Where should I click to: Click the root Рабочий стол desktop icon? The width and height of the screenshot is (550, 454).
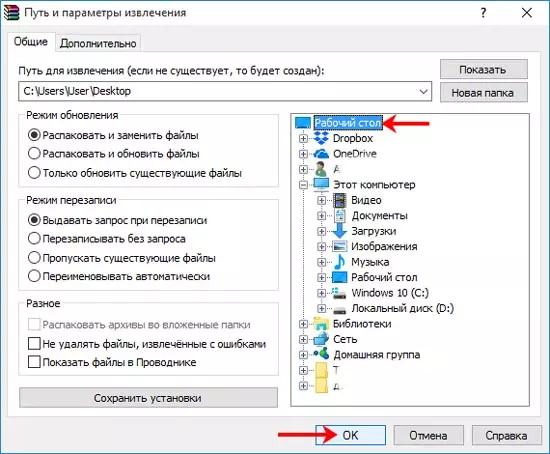303,123
